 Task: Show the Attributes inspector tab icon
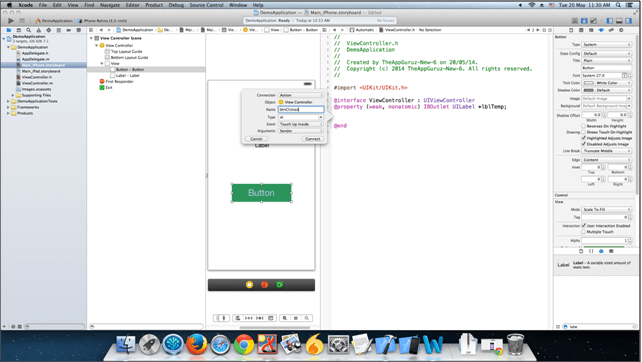[601, 30]
